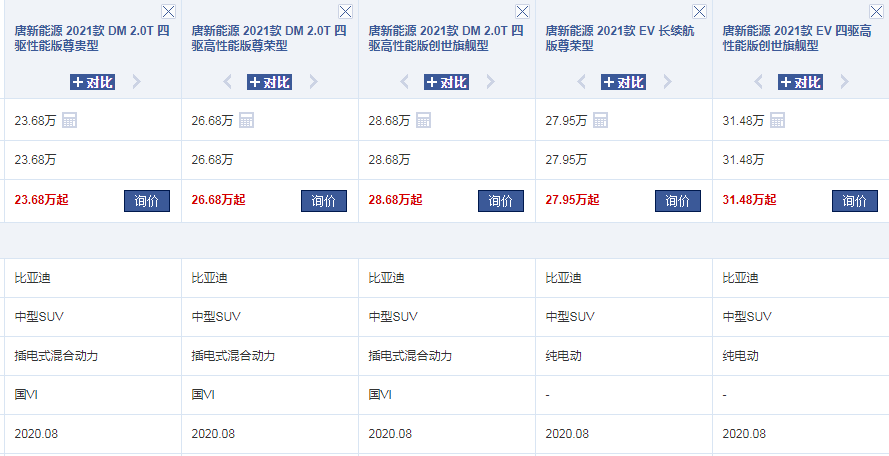Add DM 四驱性能版尊贵型 to 对比

(92, 82)
